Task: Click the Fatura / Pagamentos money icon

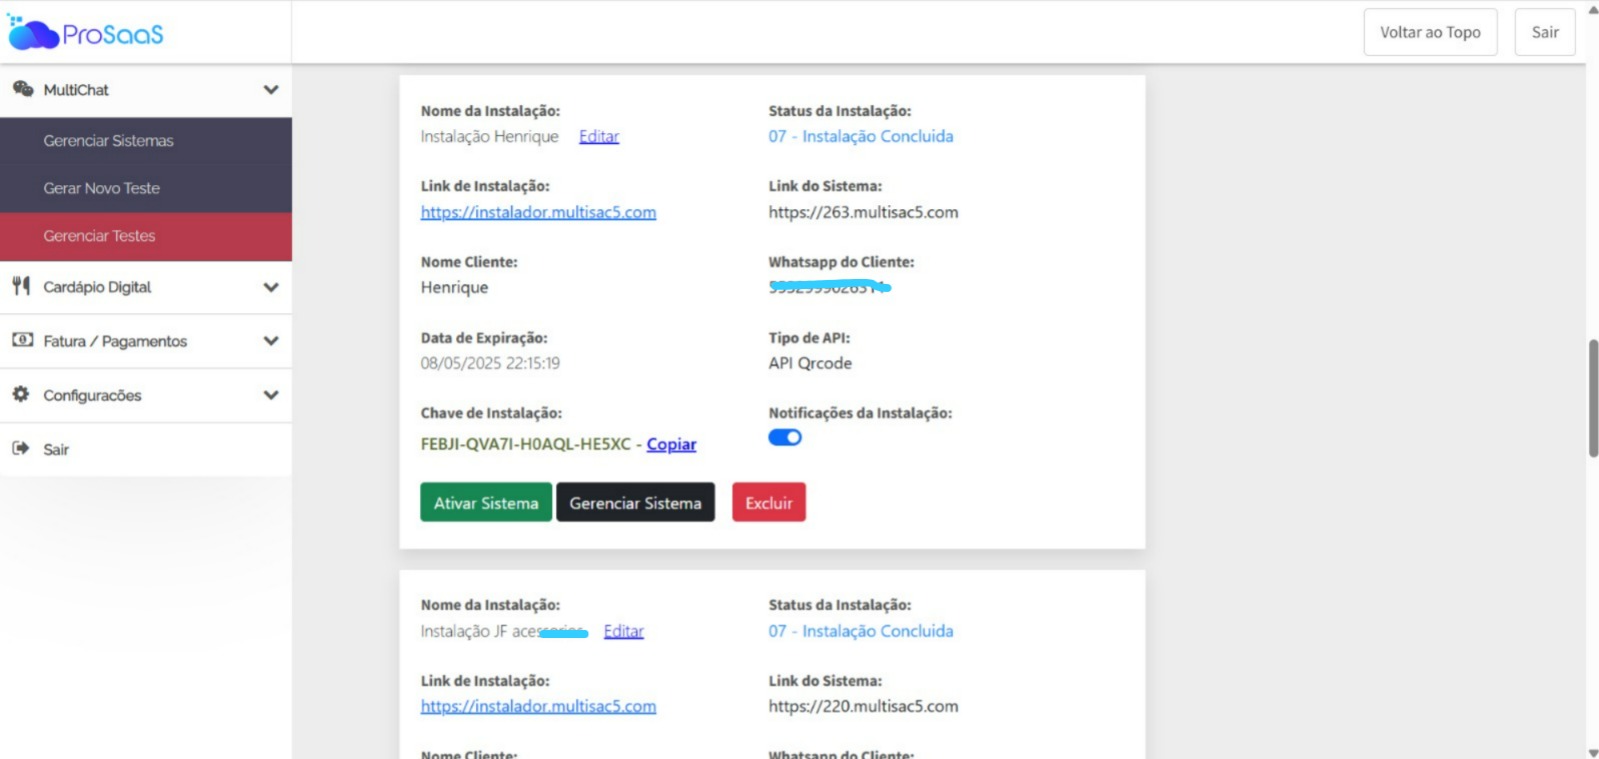Action: [22, 340]
